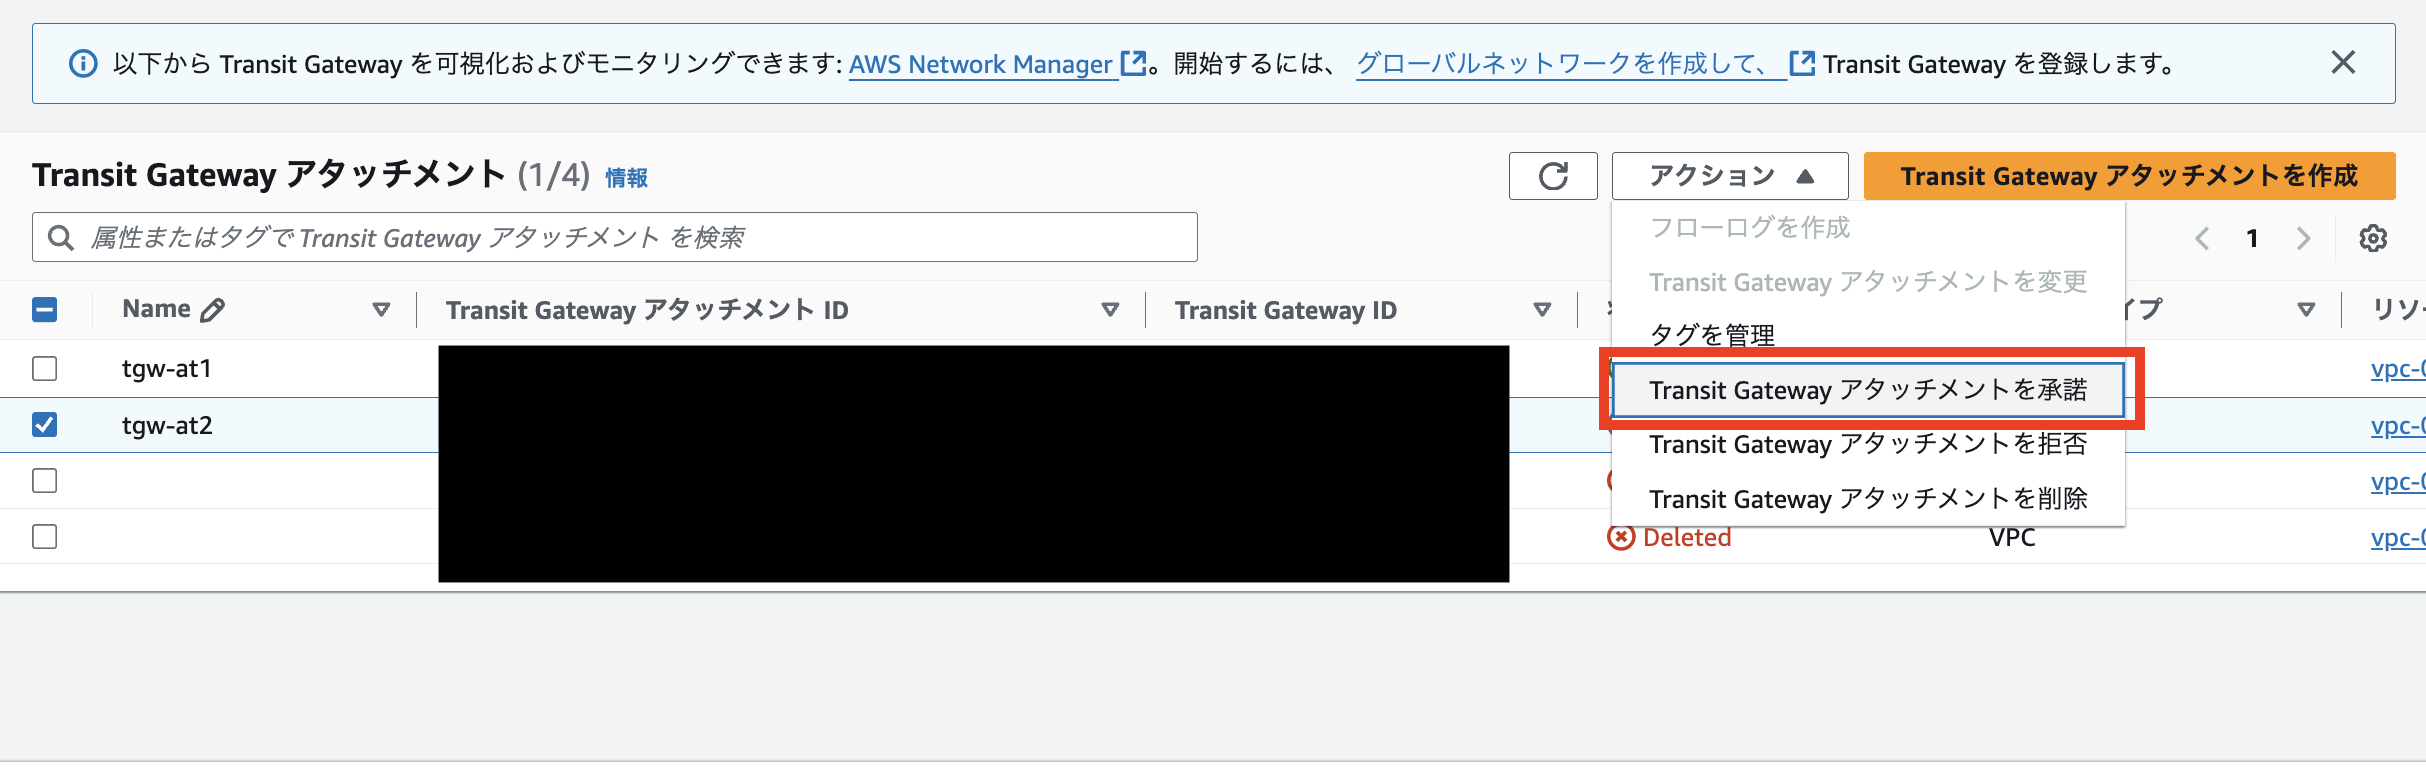Dismiss the Network Manager info banner

click(2343, 63)
